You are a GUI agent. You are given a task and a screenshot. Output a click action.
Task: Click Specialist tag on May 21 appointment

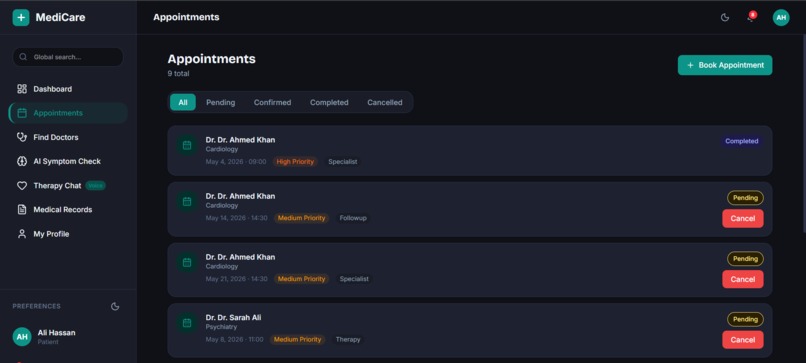[x=354, y=279]
